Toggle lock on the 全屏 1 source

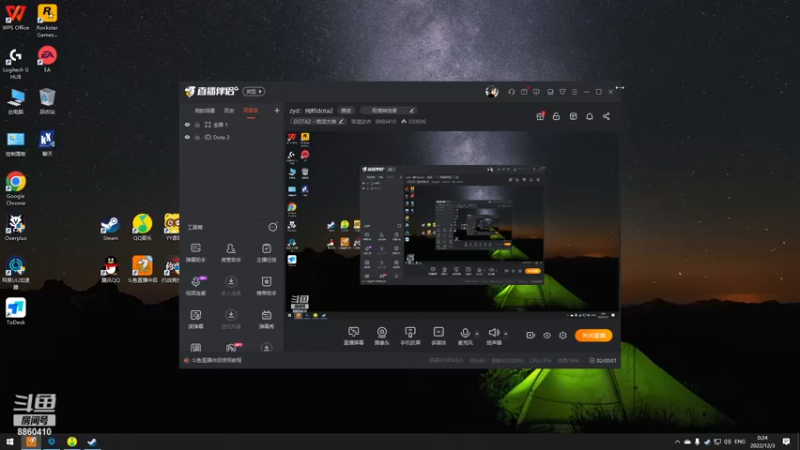197,124
